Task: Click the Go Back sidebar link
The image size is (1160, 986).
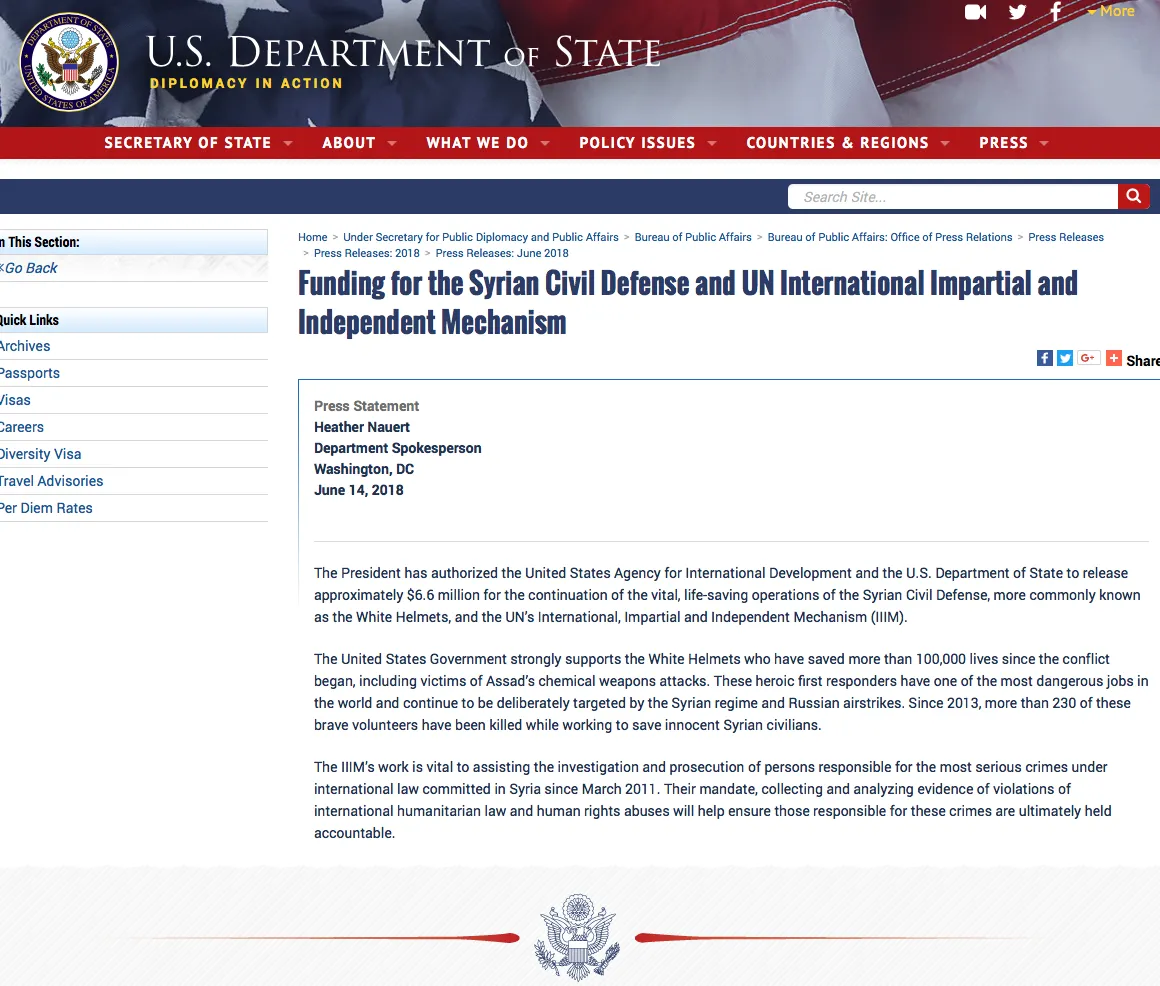Action: 29,268
